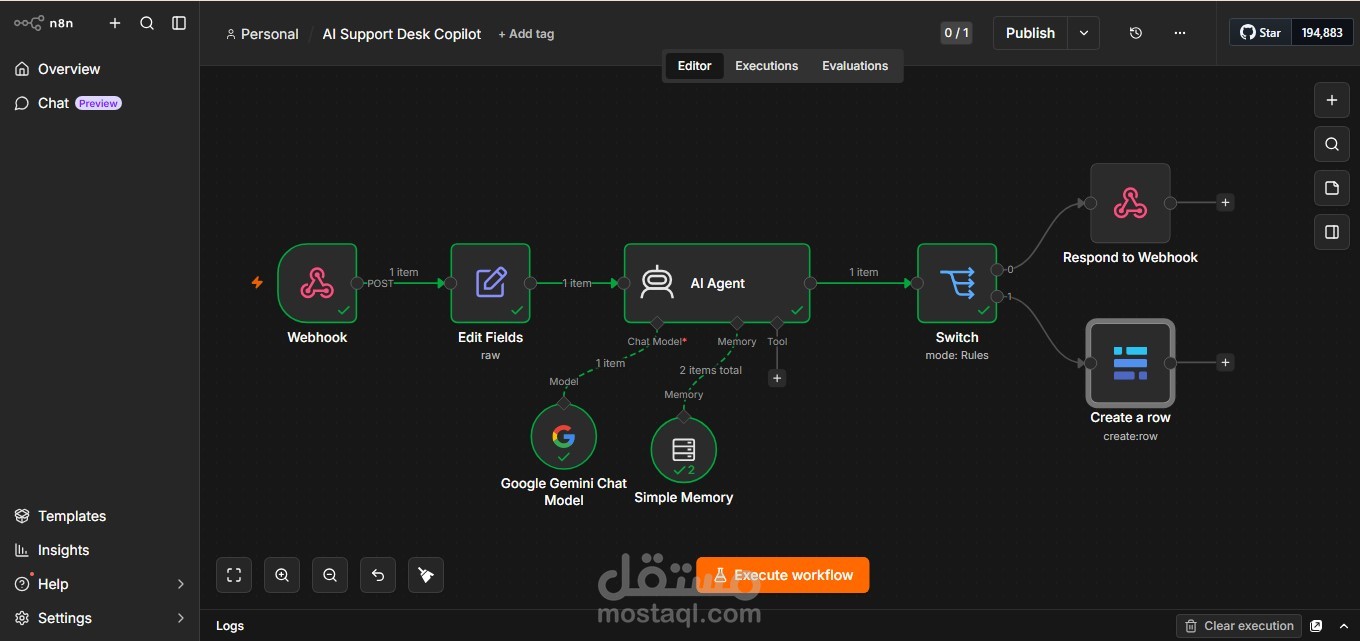Click 'raw' subtitle under Edit Fields
Viewport: 1360px width, 641px height.
[x=490, y=355]
